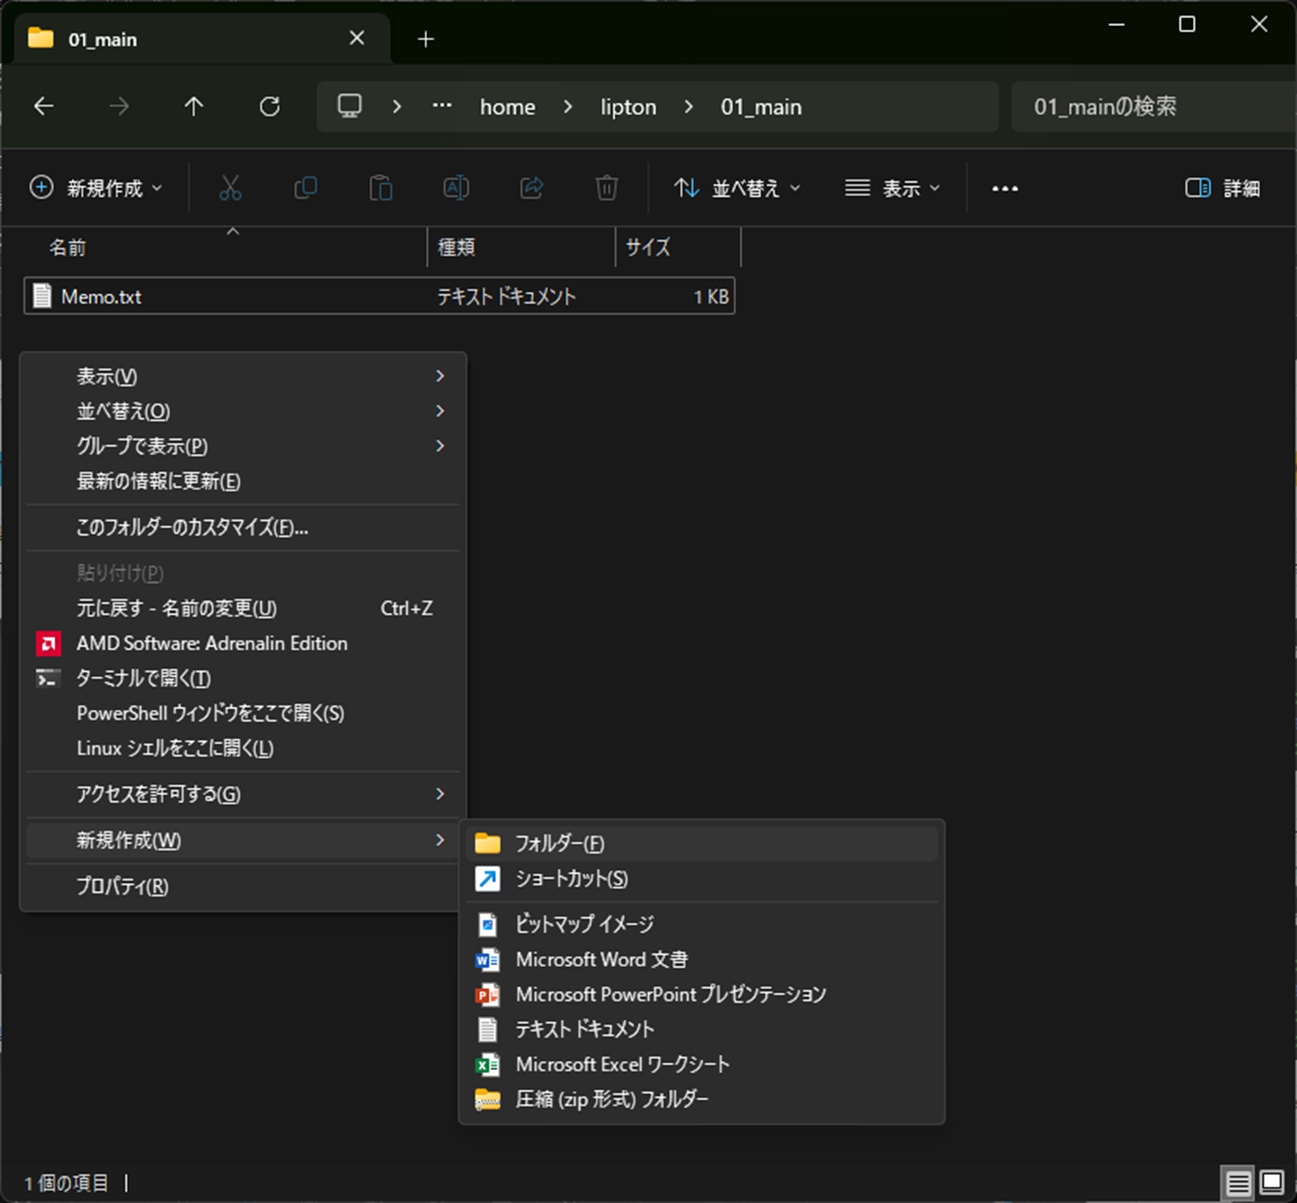Choose Linux シェルをここに開く(L)
The image size is (1297, 1203).
pos(243,748)
